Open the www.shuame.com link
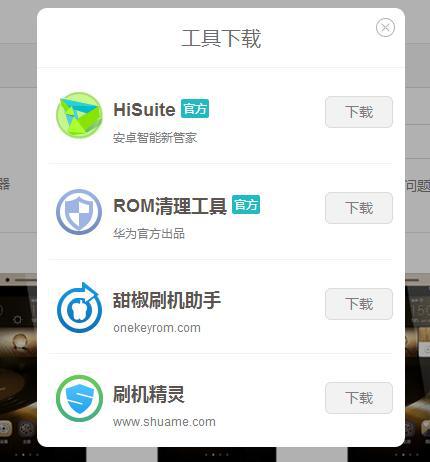The width and height of the screenshot is (430, 462). click(164, 422)
